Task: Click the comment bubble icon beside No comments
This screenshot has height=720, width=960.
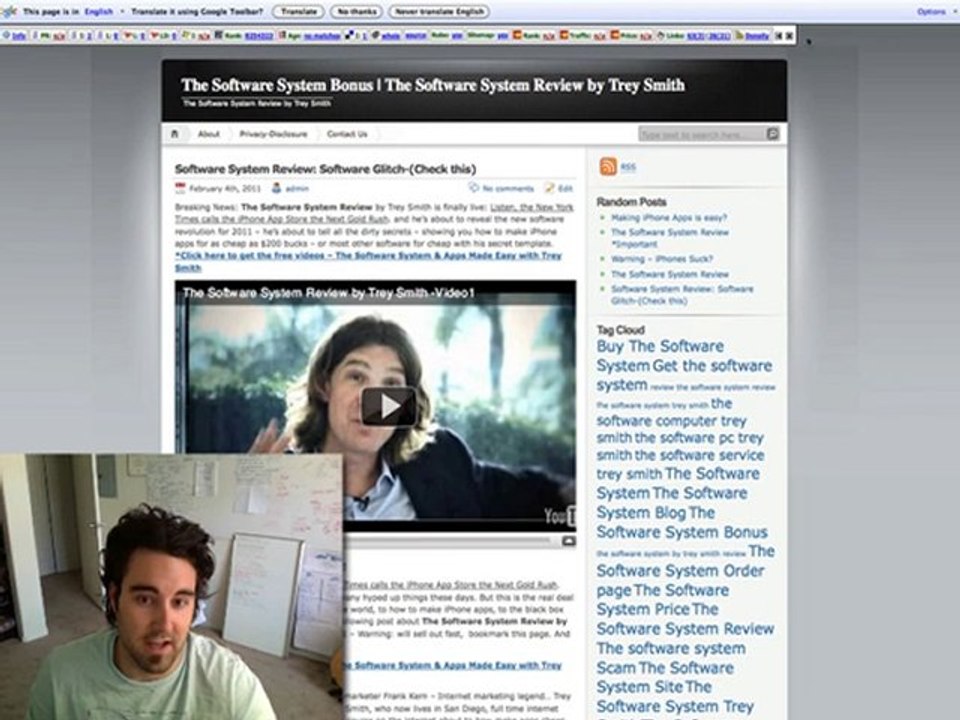Action: click(473, 187)
